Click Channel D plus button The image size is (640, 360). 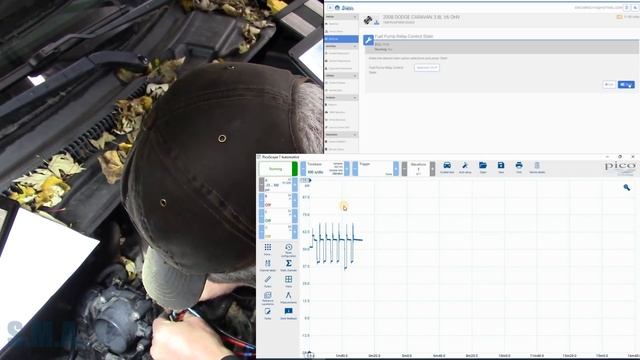[x=295, y=232]
